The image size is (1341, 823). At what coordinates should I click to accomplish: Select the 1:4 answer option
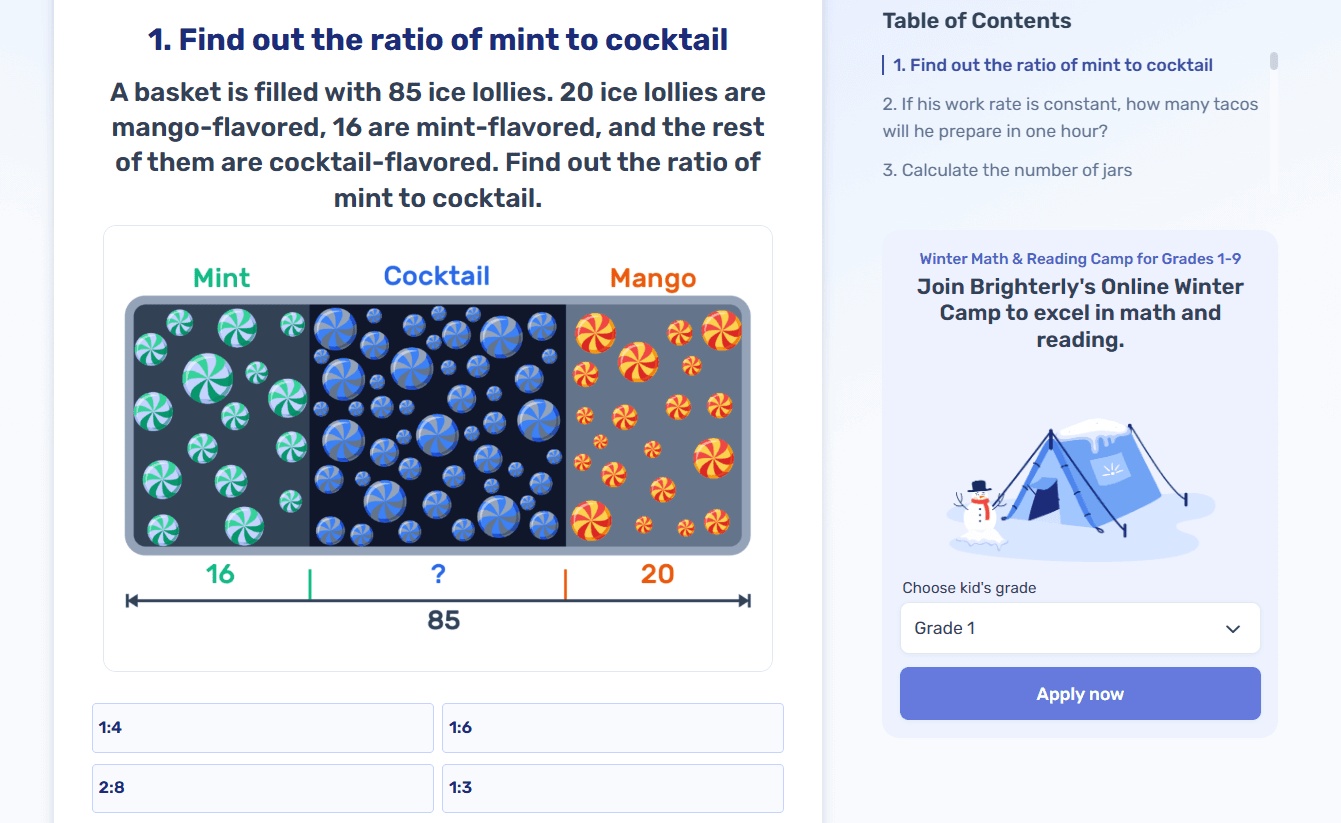tap(262, 728)
